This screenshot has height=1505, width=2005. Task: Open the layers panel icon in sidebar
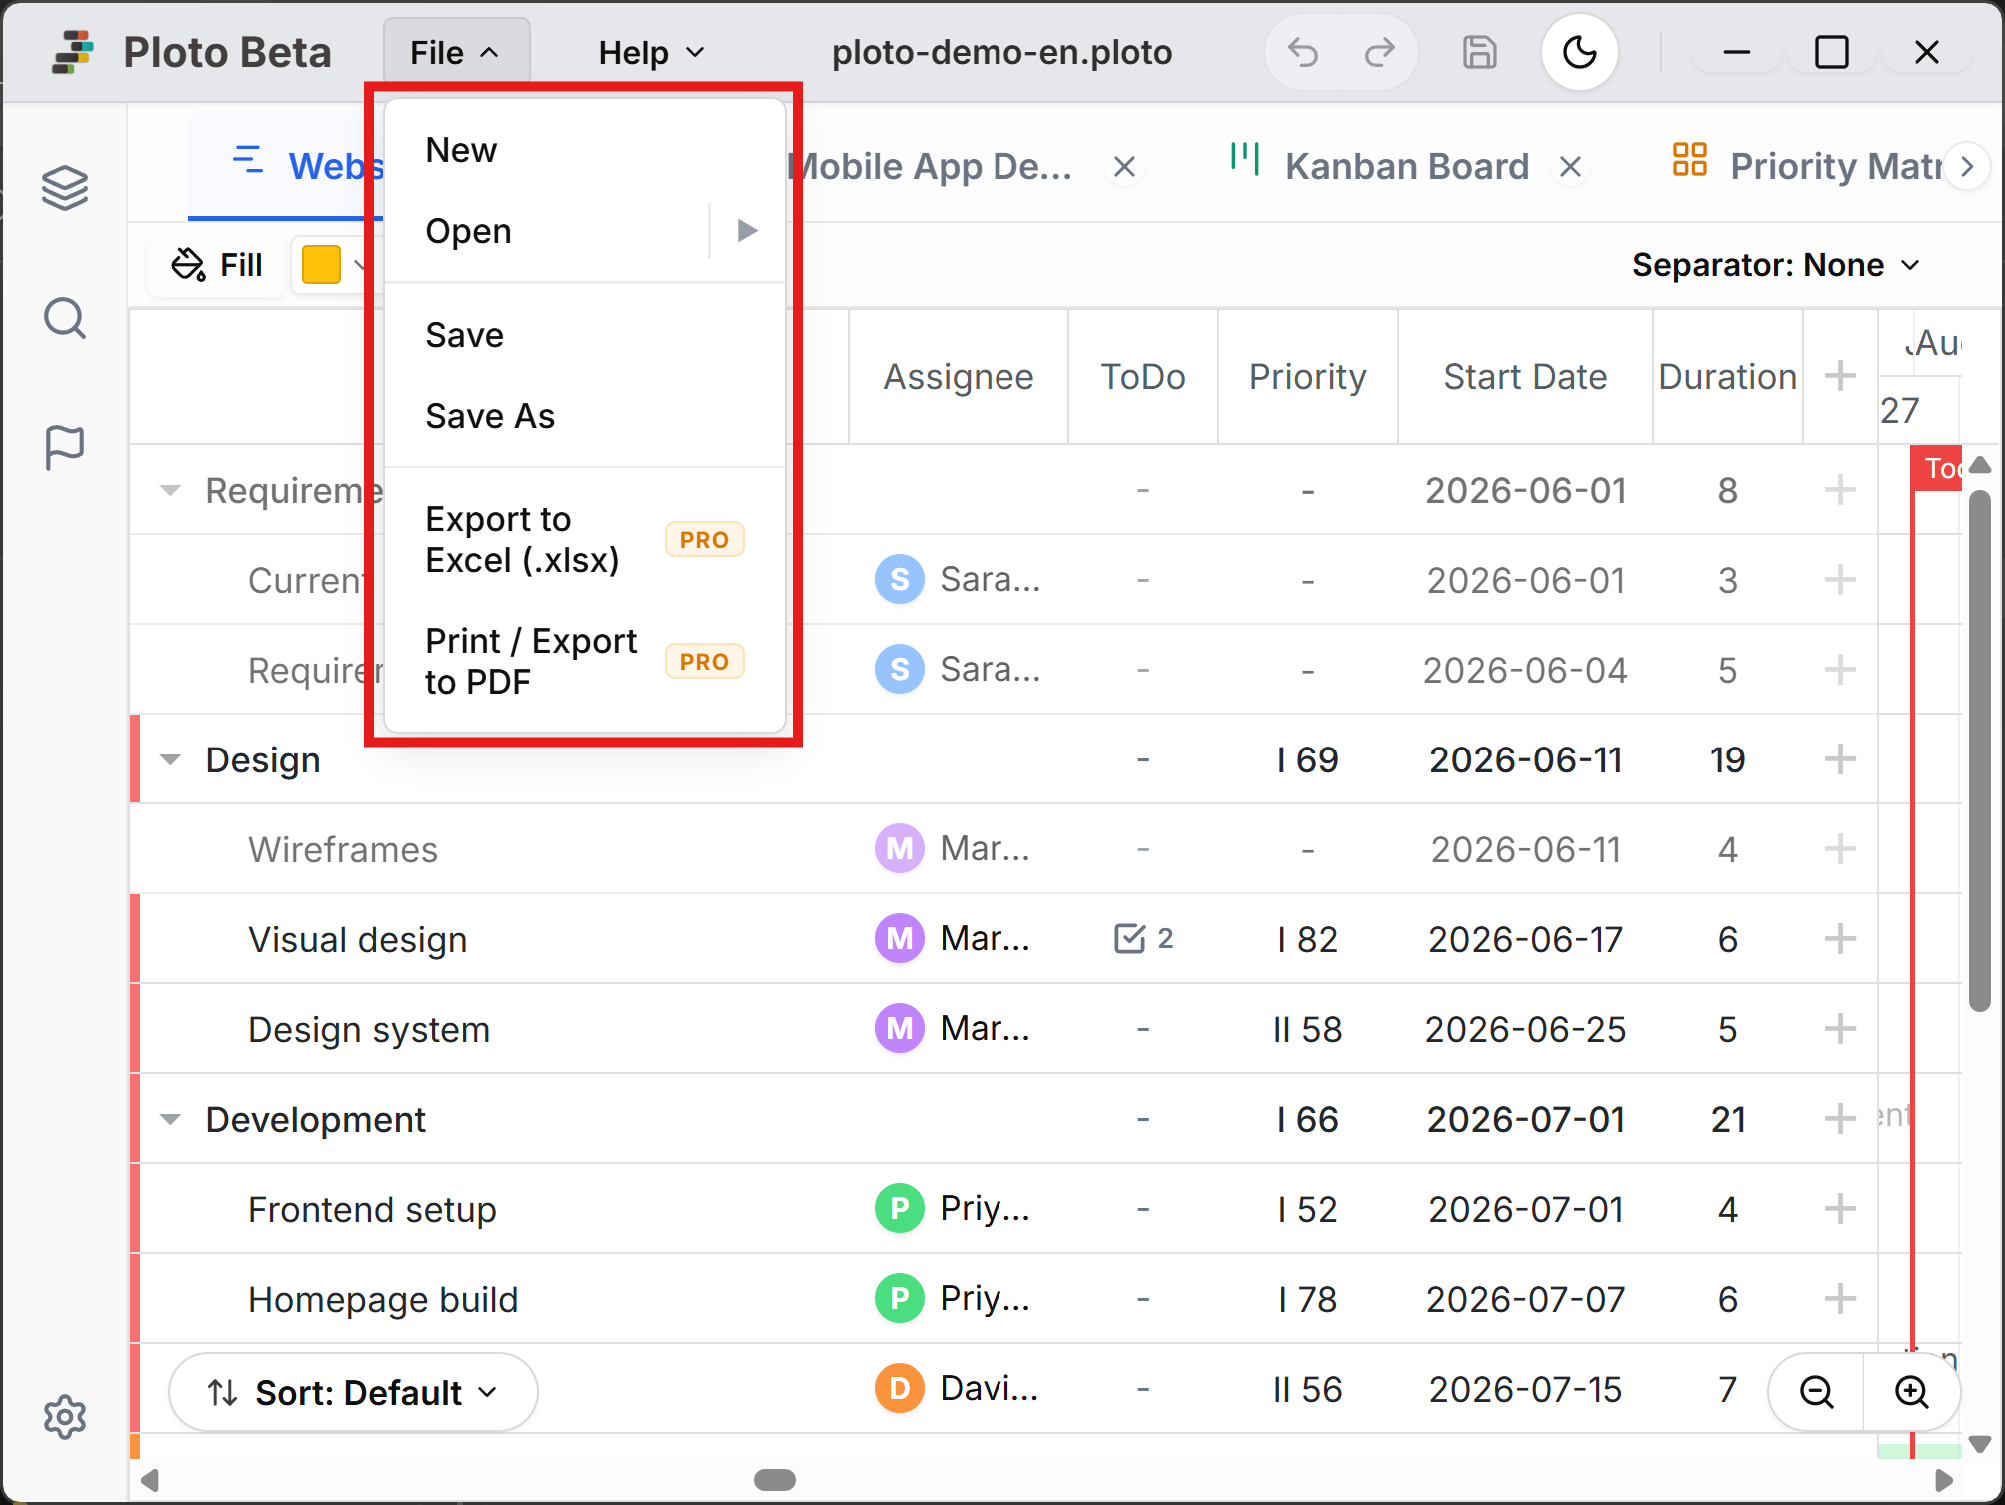pyautogui.click(x=65, y=188)
